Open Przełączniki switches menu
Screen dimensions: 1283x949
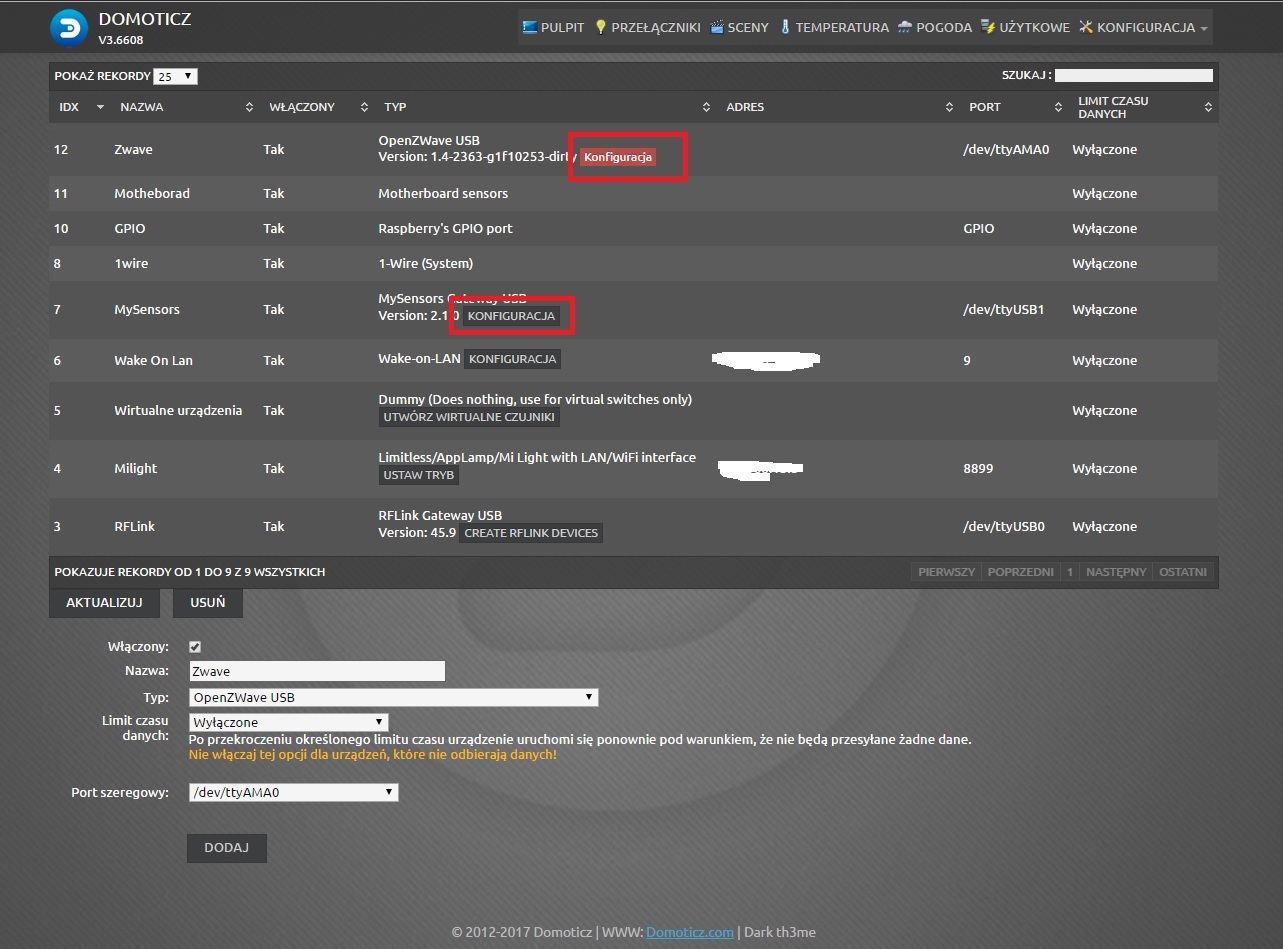tap(647, 27)
